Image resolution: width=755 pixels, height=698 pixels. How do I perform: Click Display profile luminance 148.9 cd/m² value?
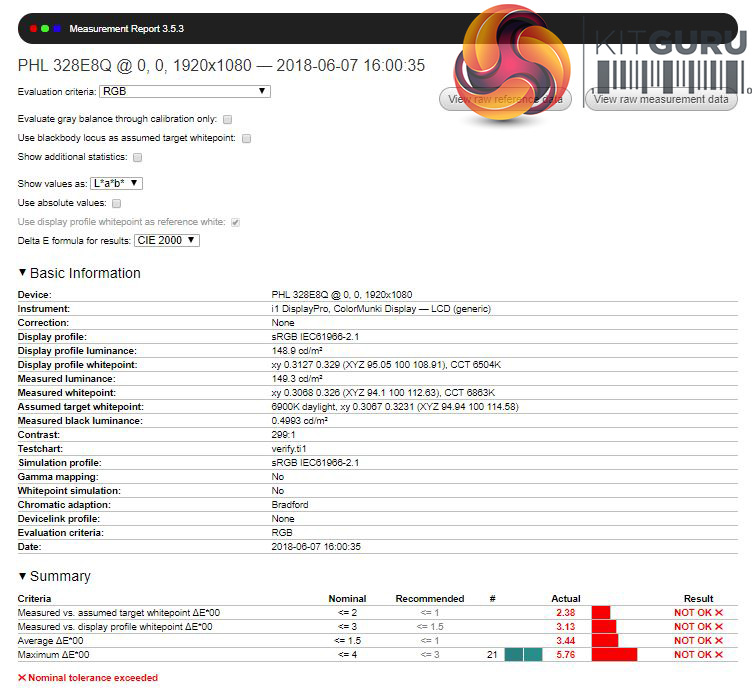(297, 351)
